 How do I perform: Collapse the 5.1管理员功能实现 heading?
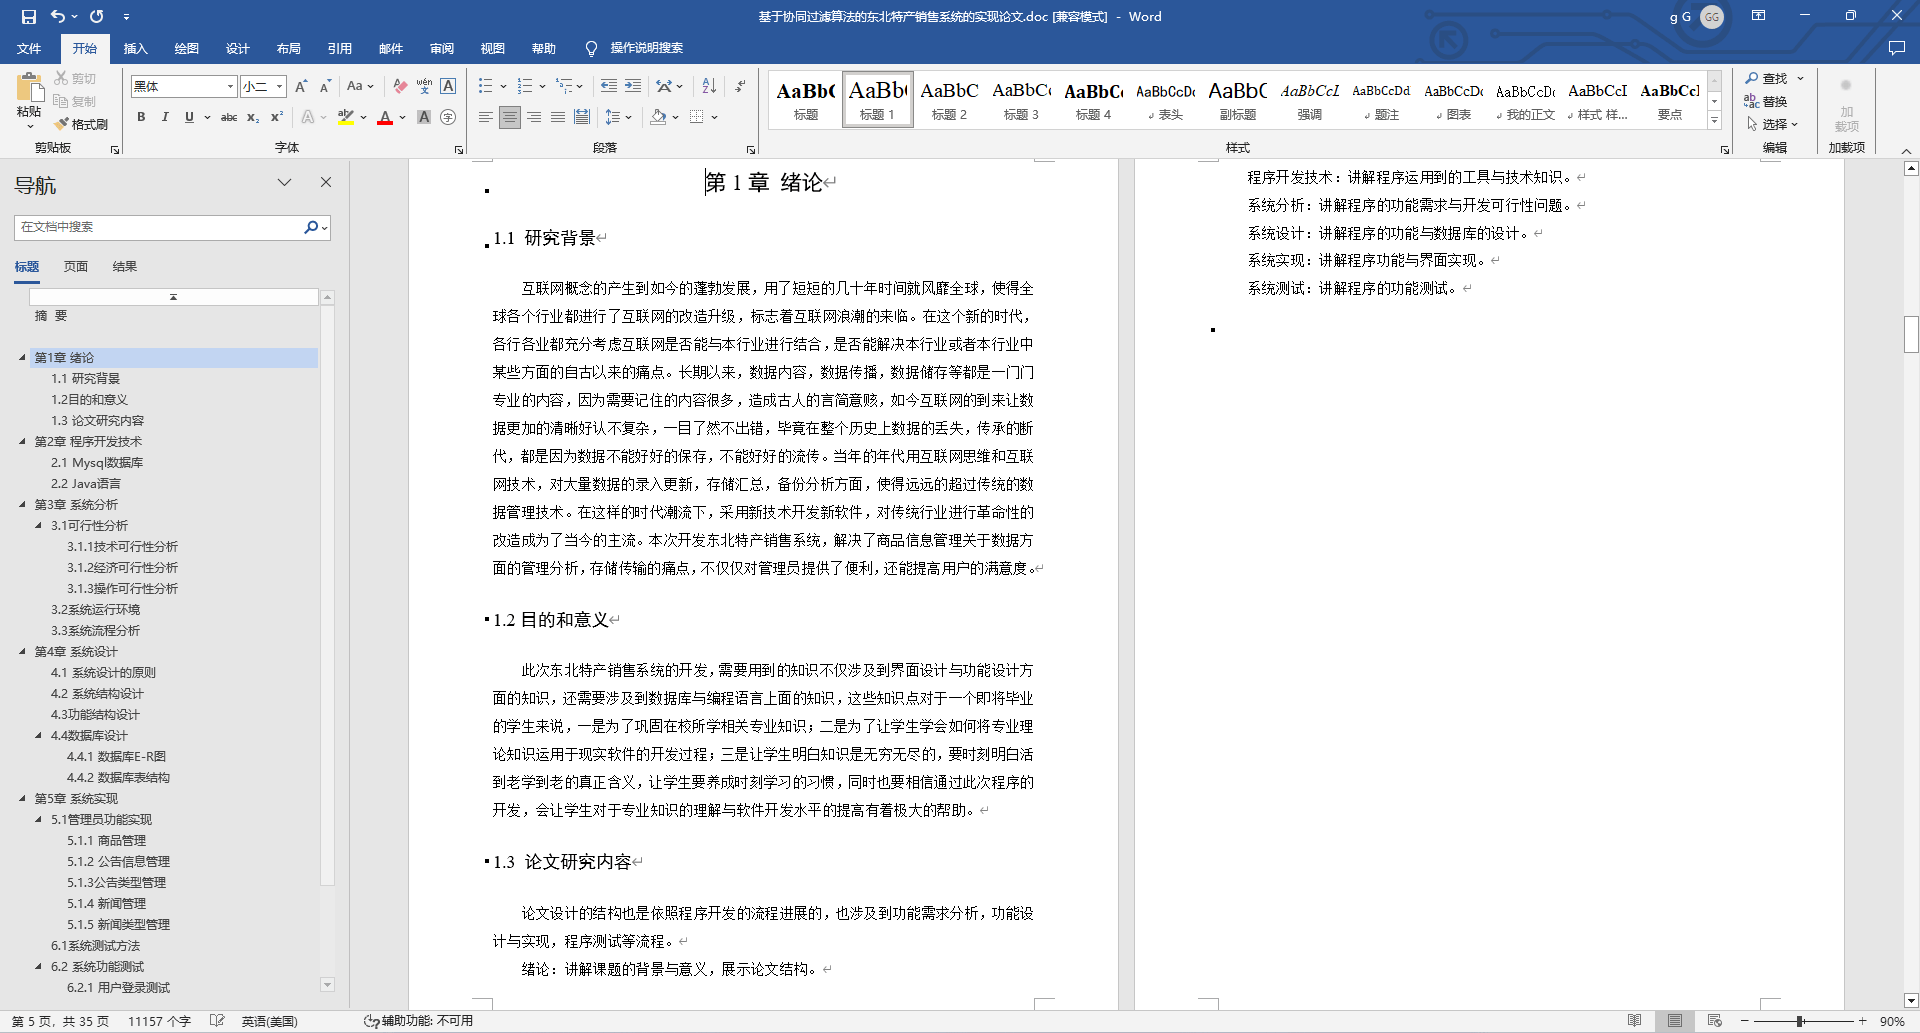click(x=38, y=820)
